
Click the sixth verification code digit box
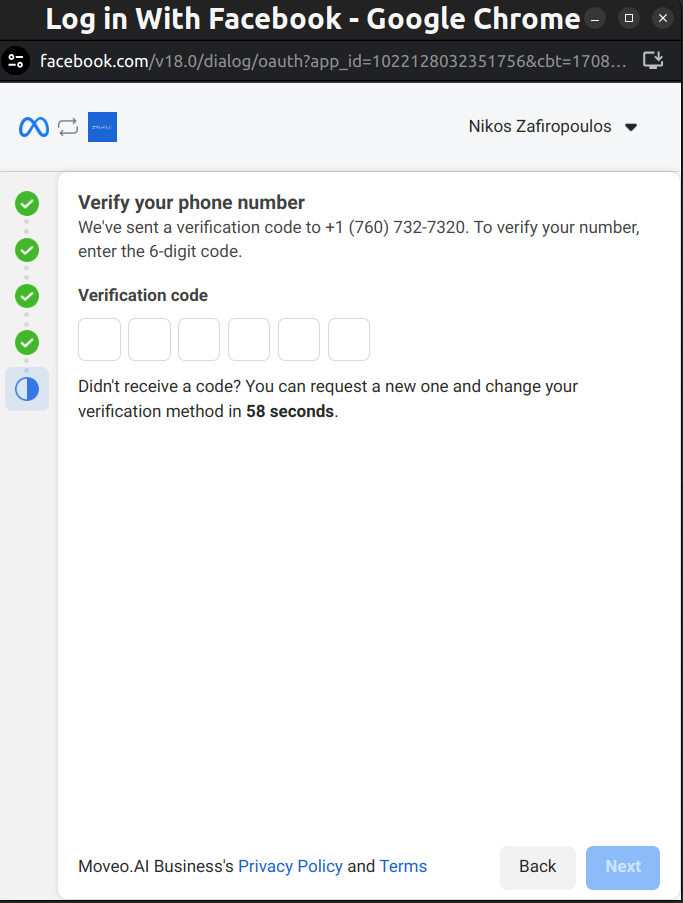click(349, 339)
